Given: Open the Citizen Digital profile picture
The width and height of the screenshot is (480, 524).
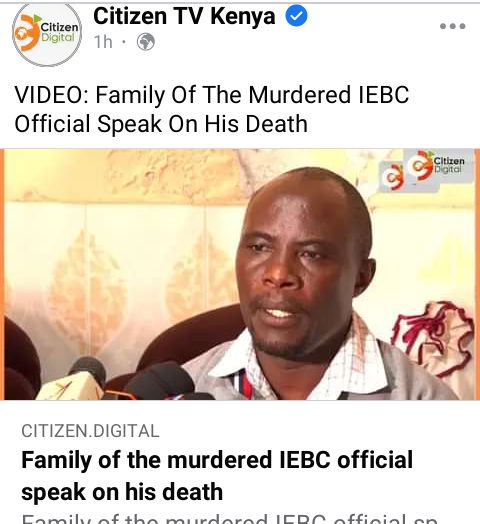Looking at the screenshot, I should pos(47,35).
